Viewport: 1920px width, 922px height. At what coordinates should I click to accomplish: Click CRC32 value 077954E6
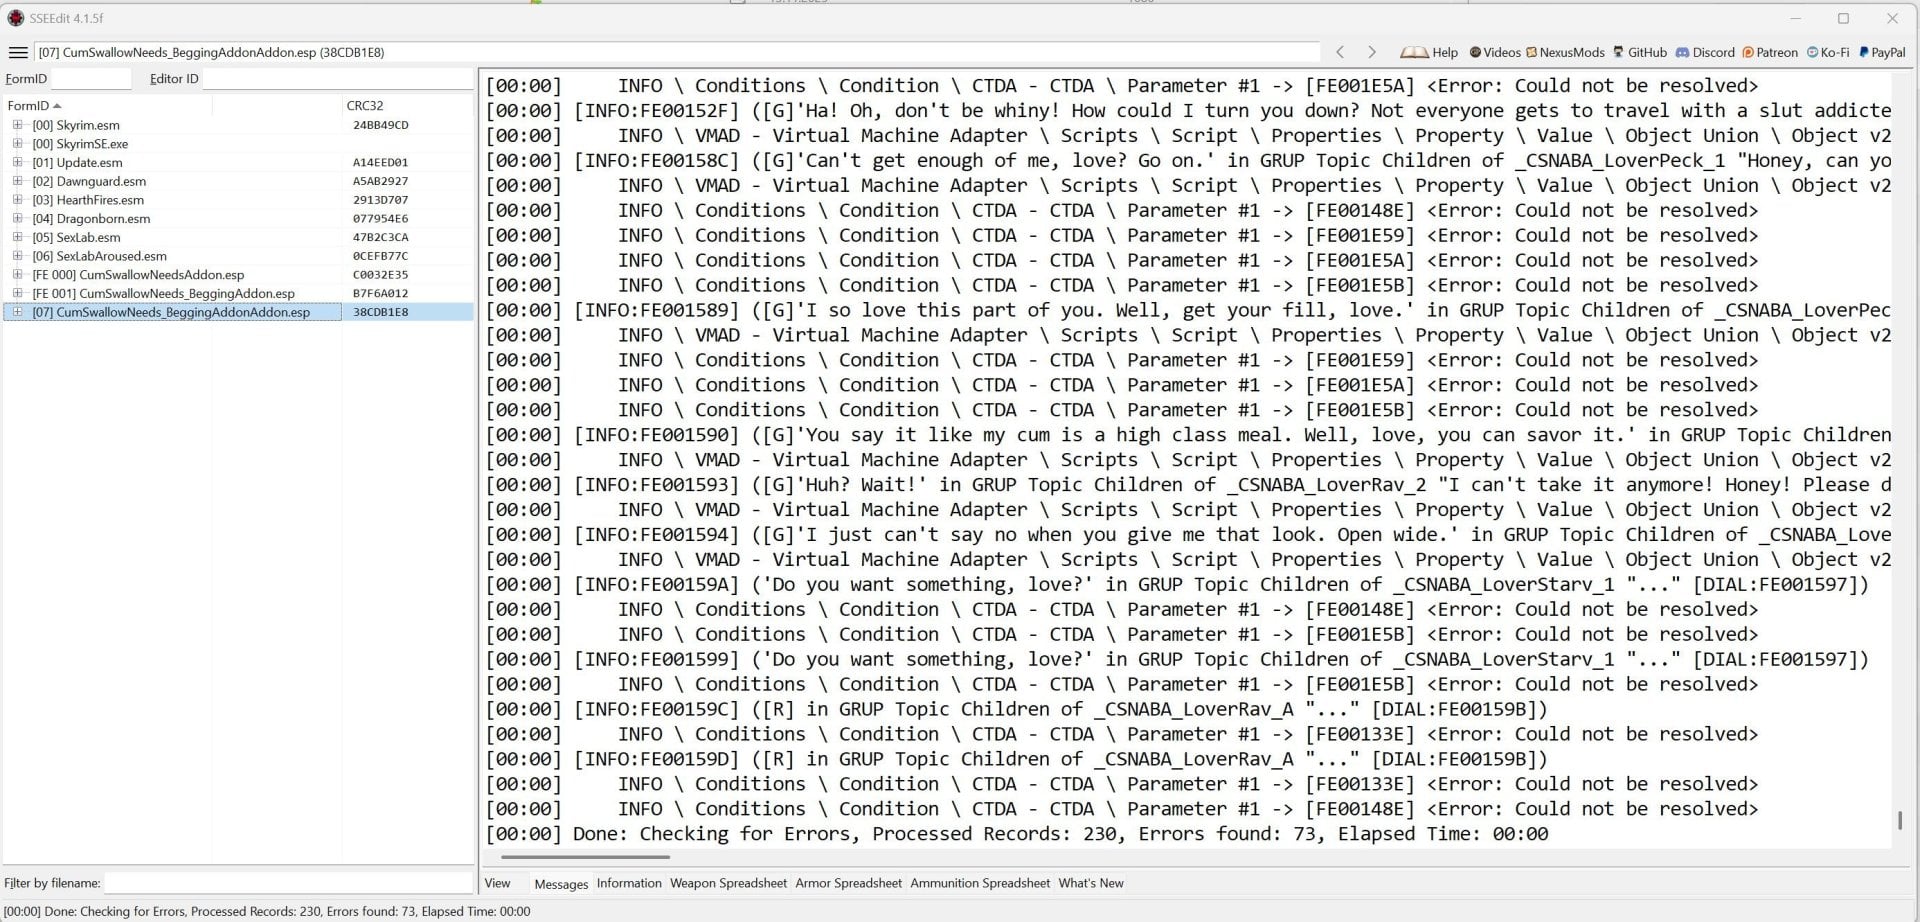pos(381,219)
